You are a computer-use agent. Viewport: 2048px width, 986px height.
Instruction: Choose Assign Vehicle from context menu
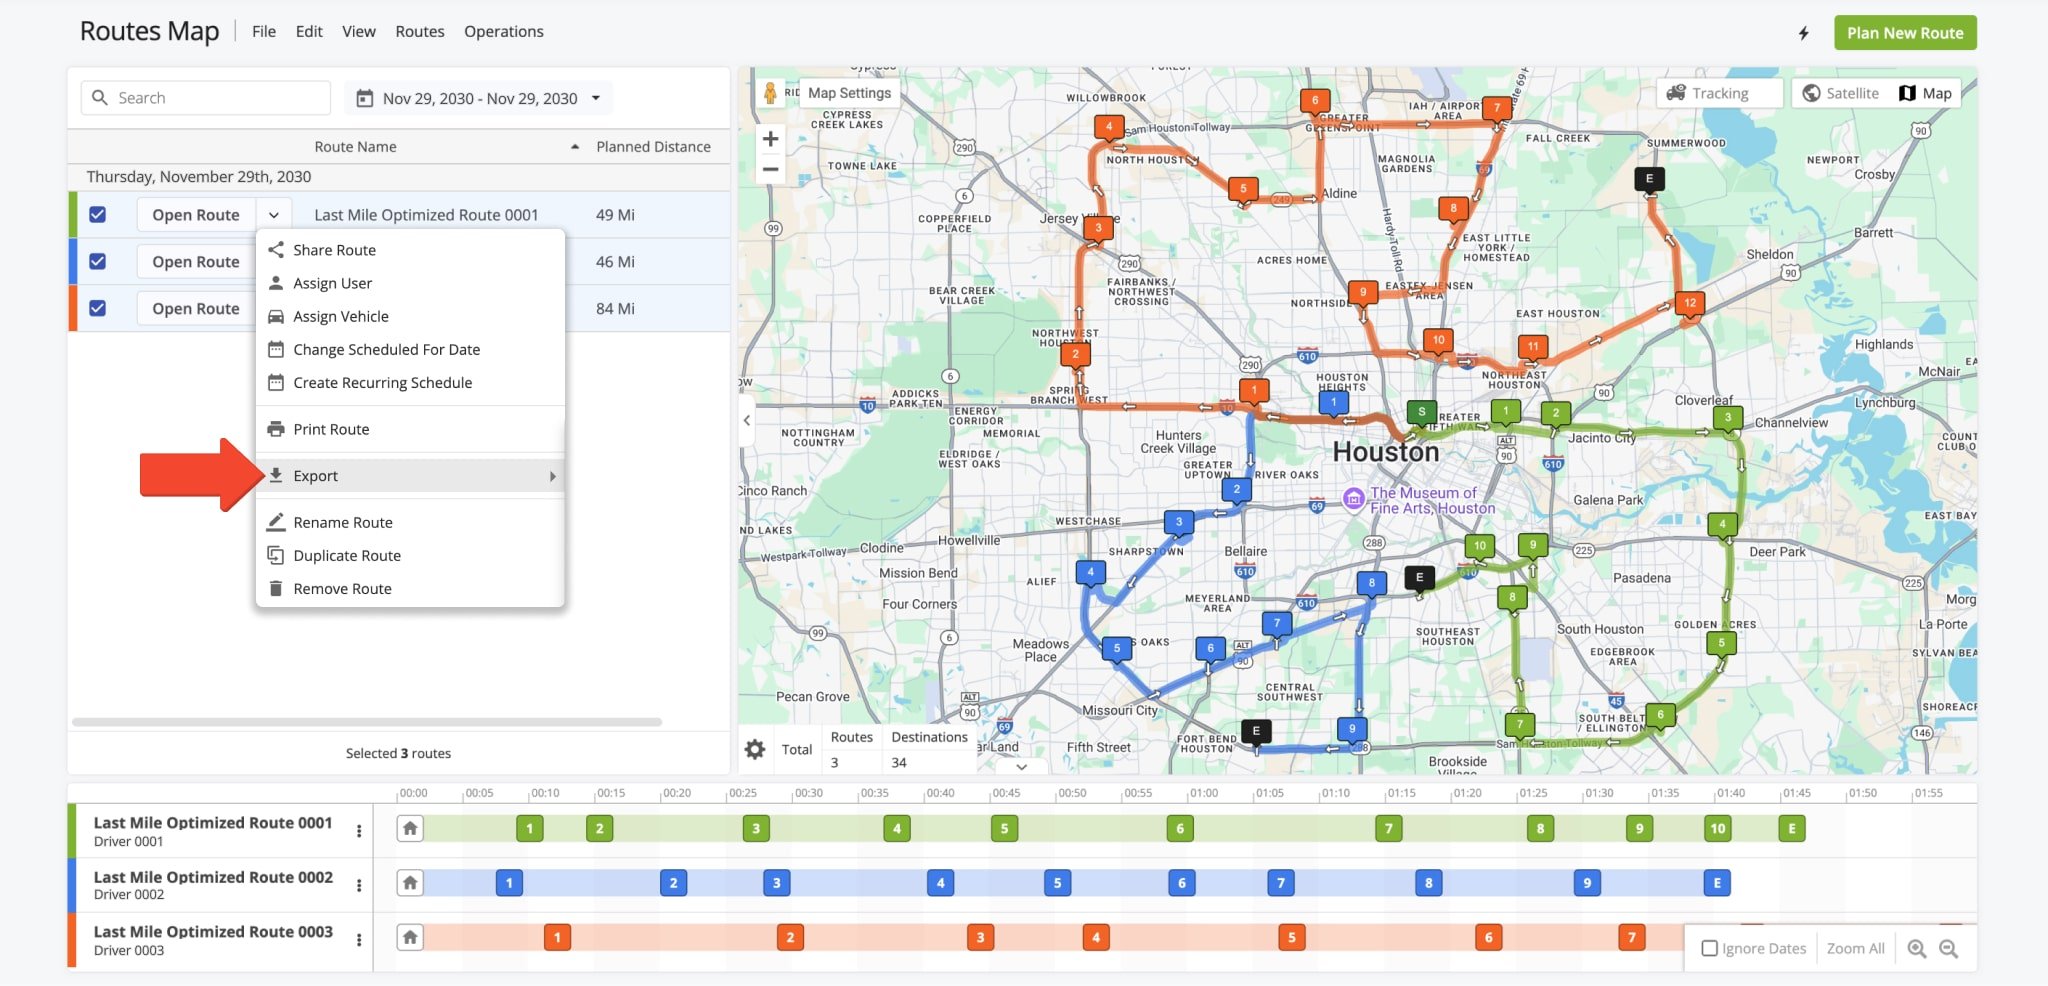pyautogui.click(x=411, y=316)
